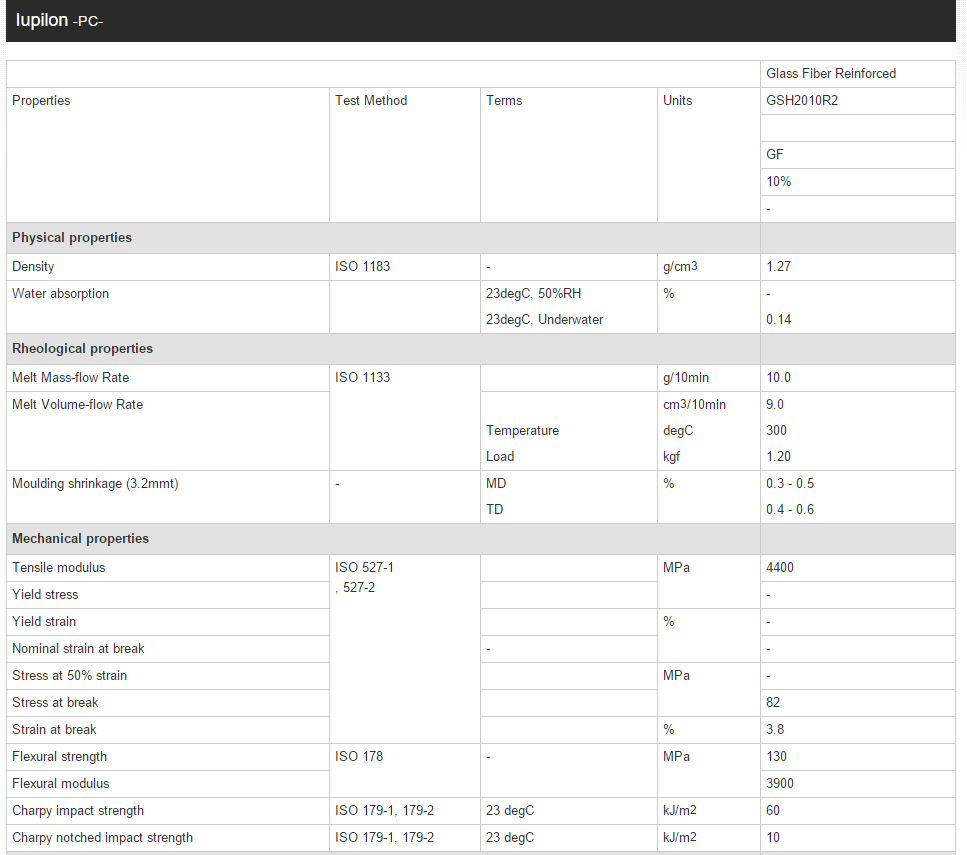This screenshot has height=855, width=967.
Task: Click the Flexural modulus label
Action: (60, 784)
